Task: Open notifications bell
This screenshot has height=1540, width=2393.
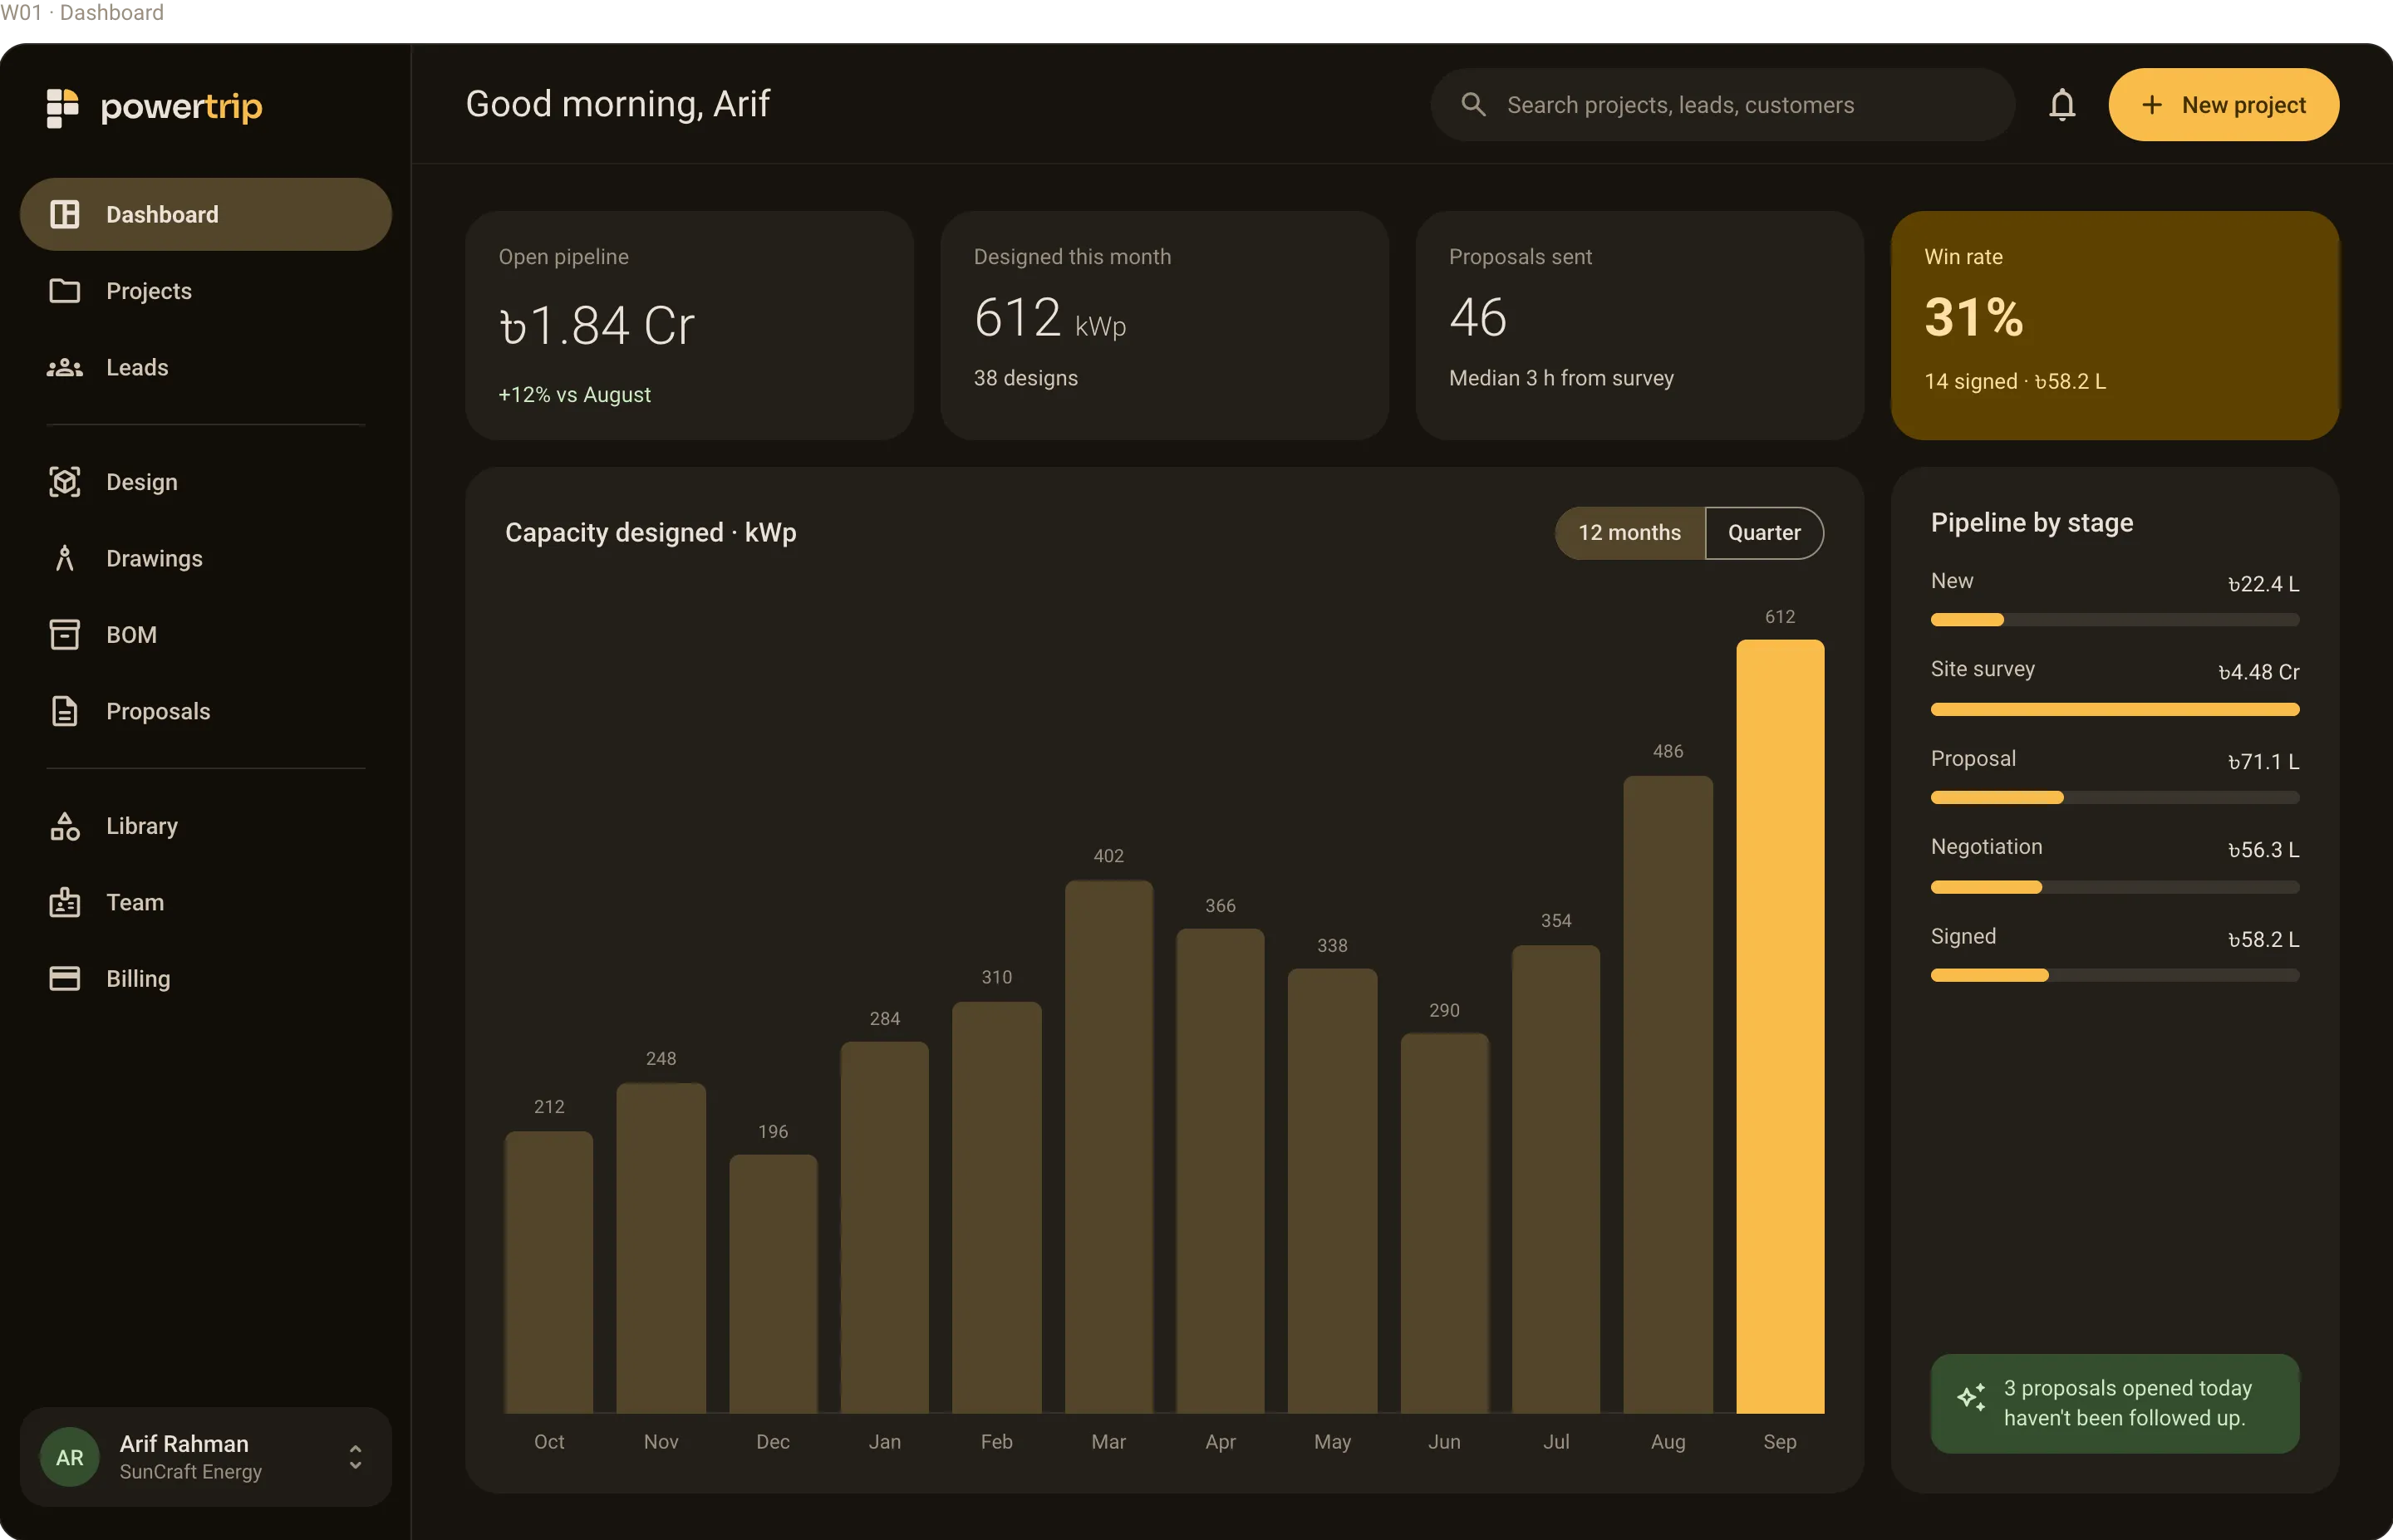Action: pyautogui.click(x=2062, y=105)
